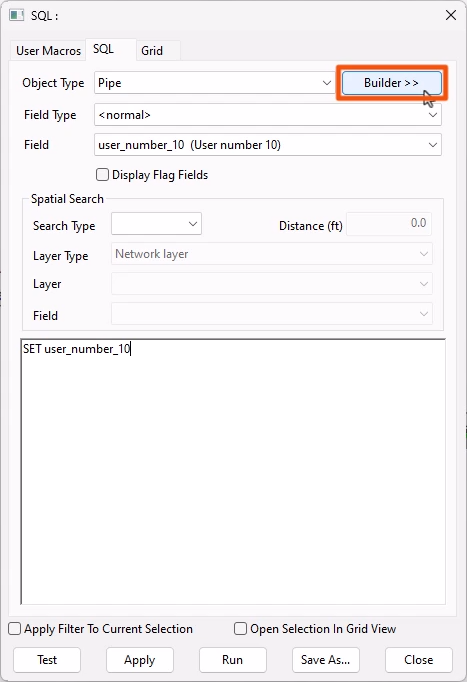Tick Apply Filter To Current Selection checkbox

[15, 629]
